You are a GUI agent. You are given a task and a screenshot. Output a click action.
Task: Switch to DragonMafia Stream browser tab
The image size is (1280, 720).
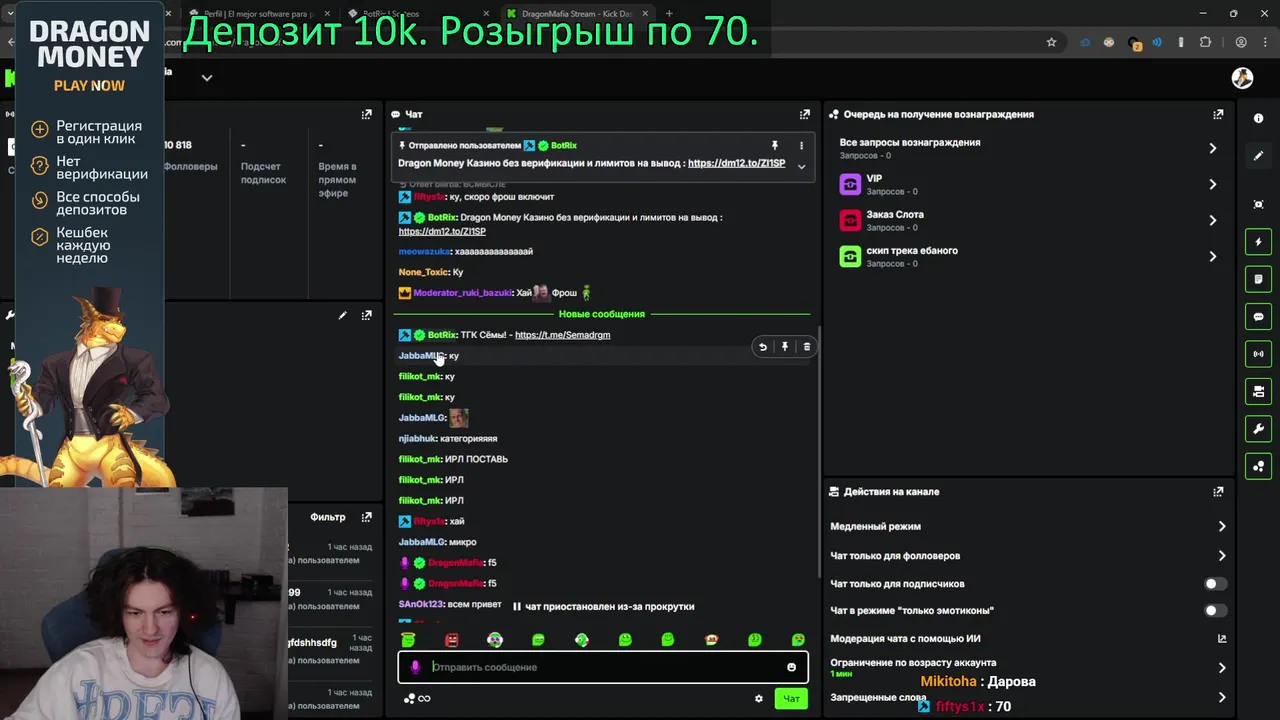(x=577, y=14)
